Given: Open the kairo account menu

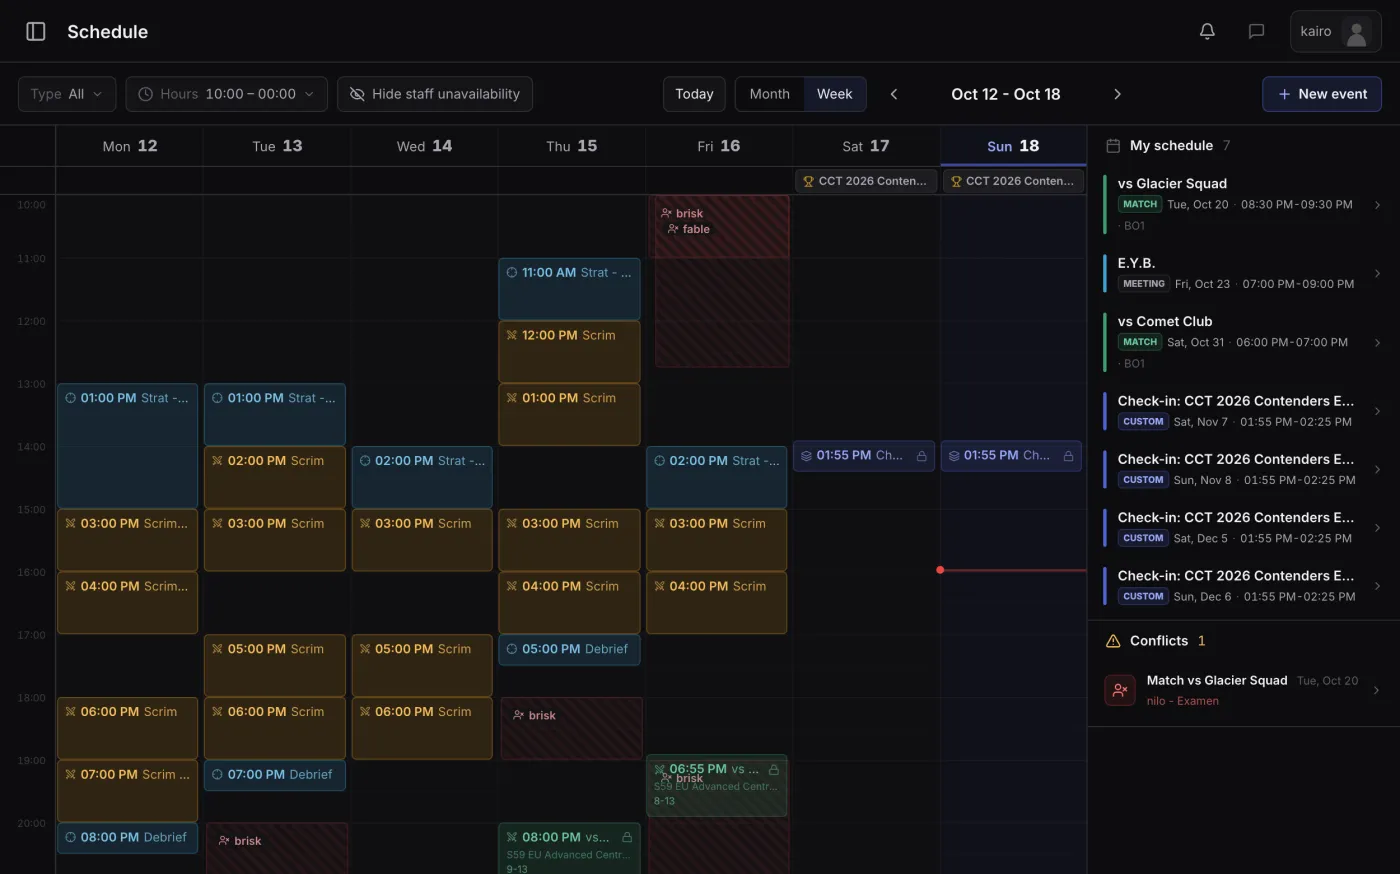Looking at the screenshot, I should click(x=1336, y=32).
